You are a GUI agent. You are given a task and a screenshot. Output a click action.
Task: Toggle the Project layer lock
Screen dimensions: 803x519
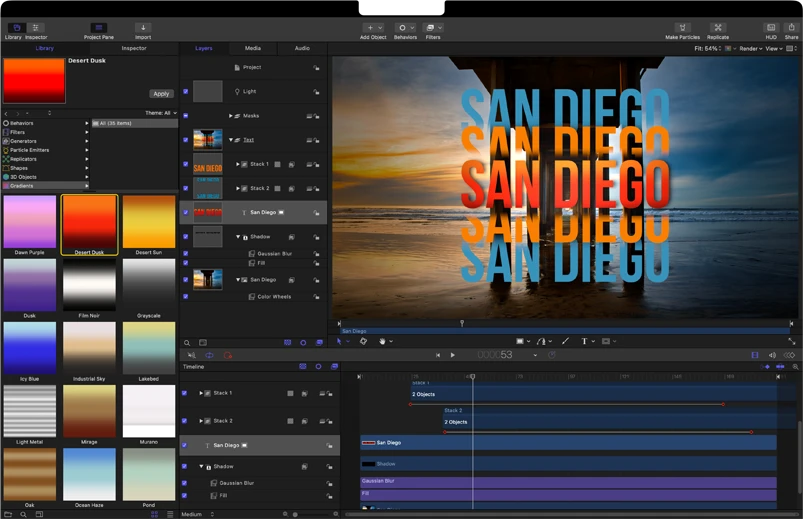coord(316,68)
